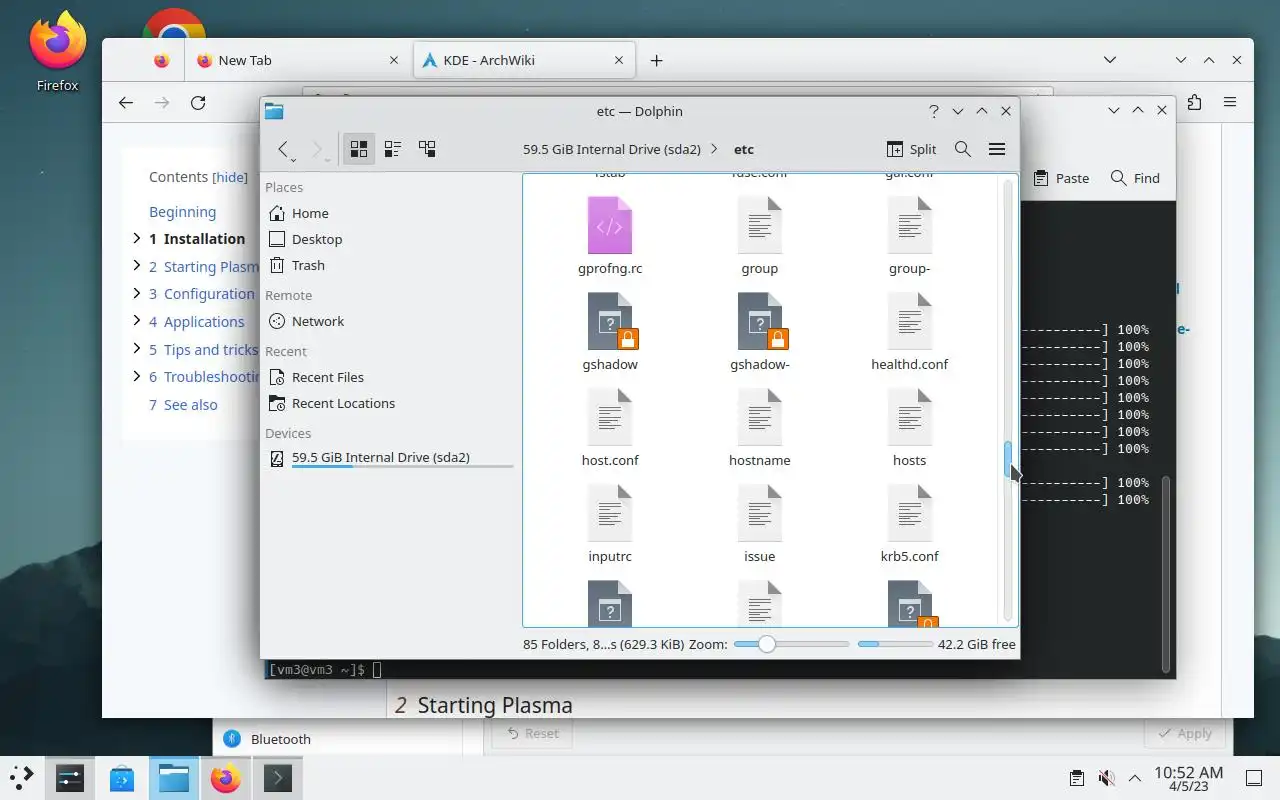
Task: Open System Settings from taskbar
Action: 70,777
